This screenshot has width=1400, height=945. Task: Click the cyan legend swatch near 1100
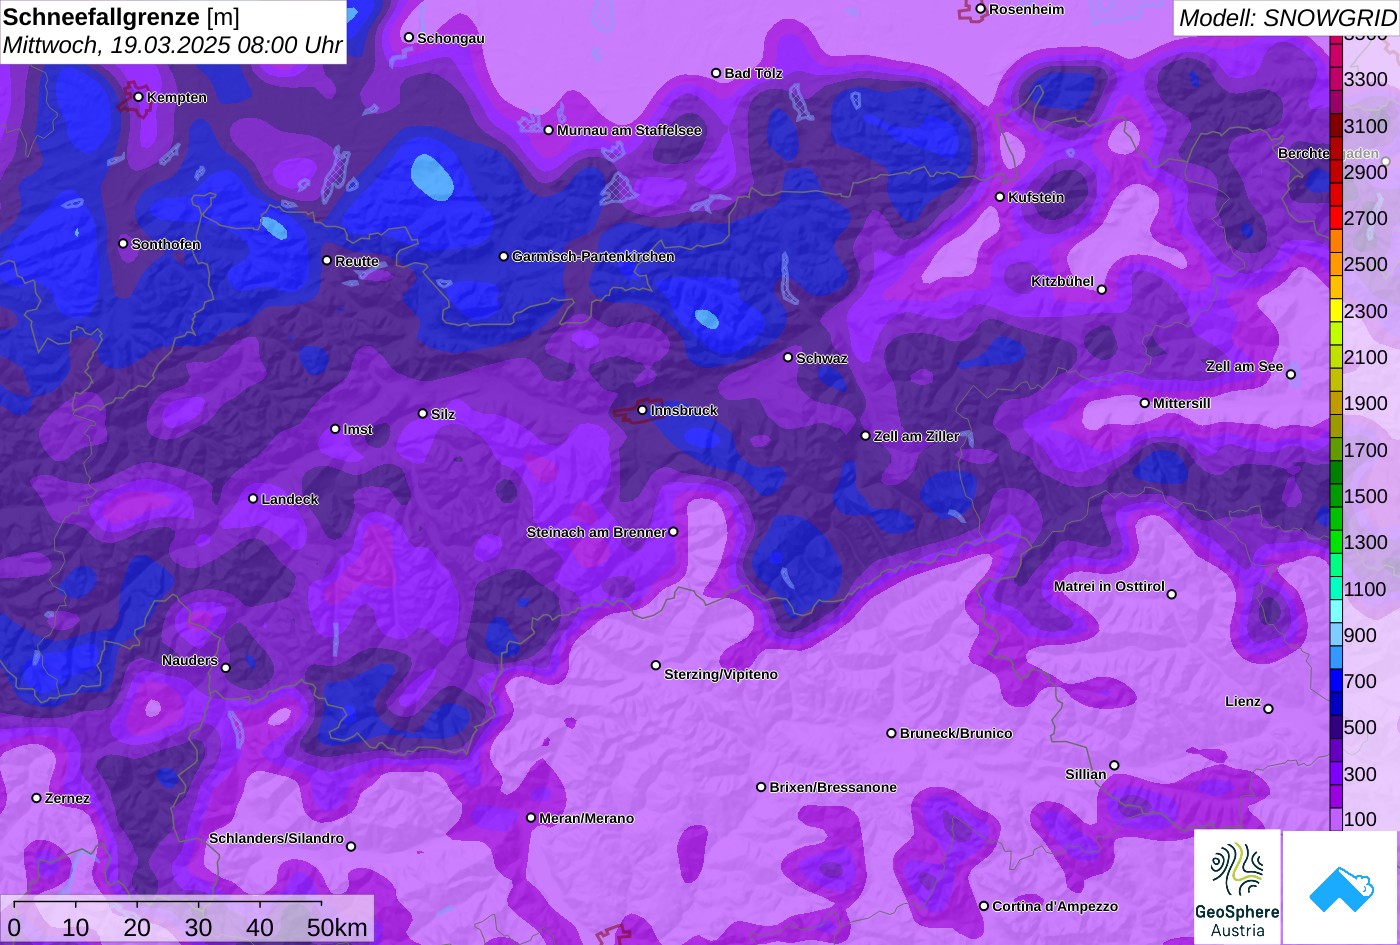[1336, 588]
